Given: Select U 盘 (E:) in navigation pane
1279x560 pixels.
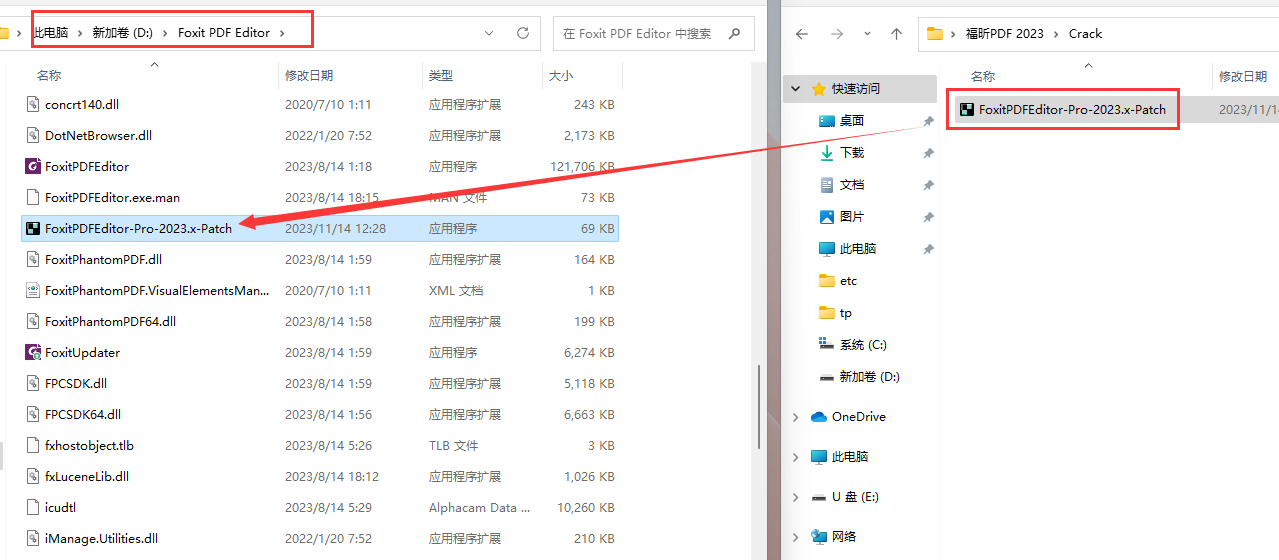Looking at the screenshot, I should [x=855, y=497].
